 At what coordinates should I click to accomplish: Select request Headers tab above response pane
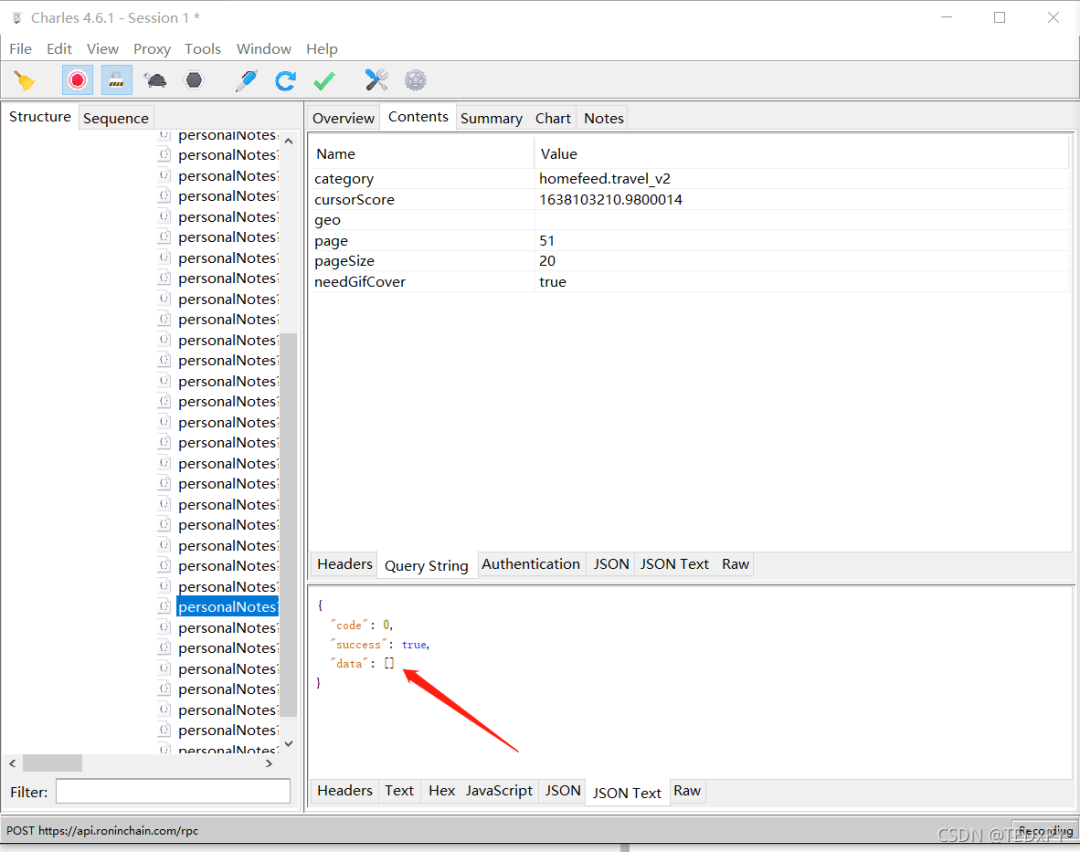344,564
